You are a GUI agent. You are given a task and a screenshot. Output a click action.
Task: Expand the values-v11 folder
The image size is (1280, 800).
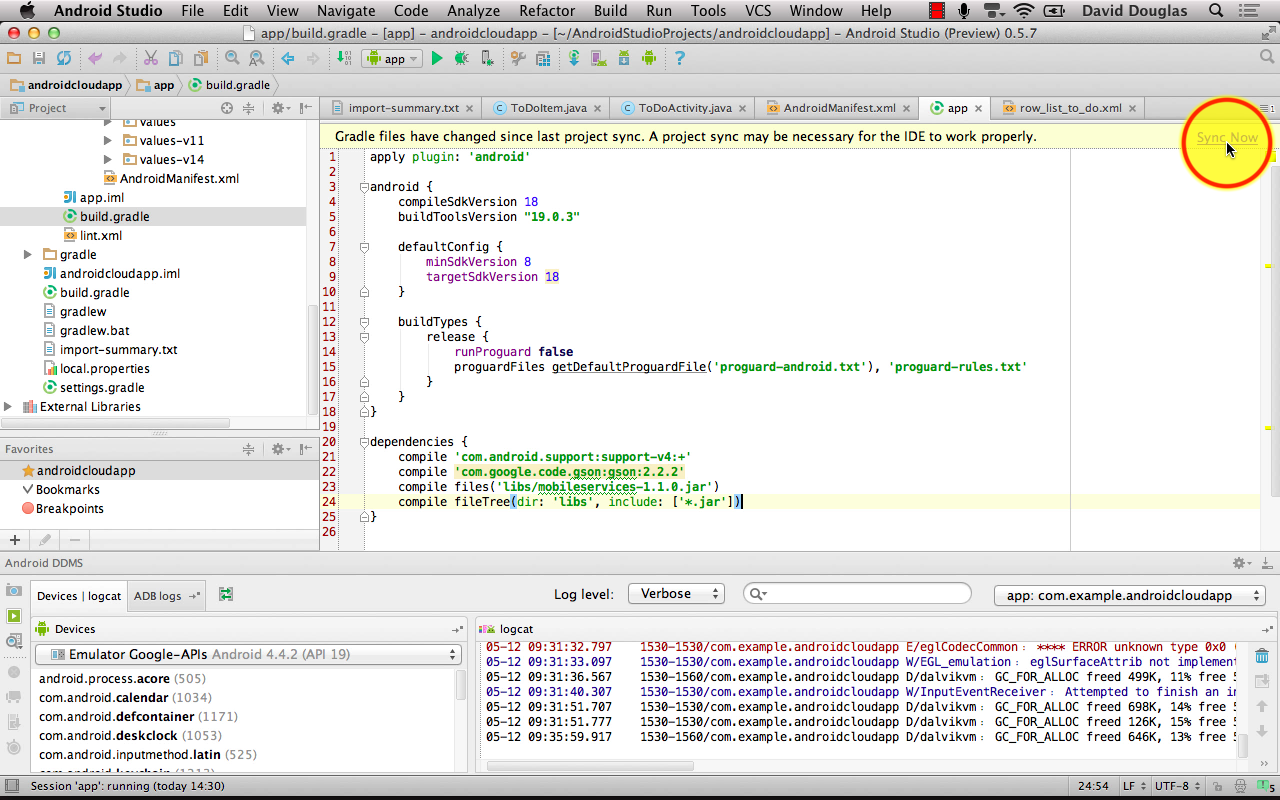(x=108, y=141)
